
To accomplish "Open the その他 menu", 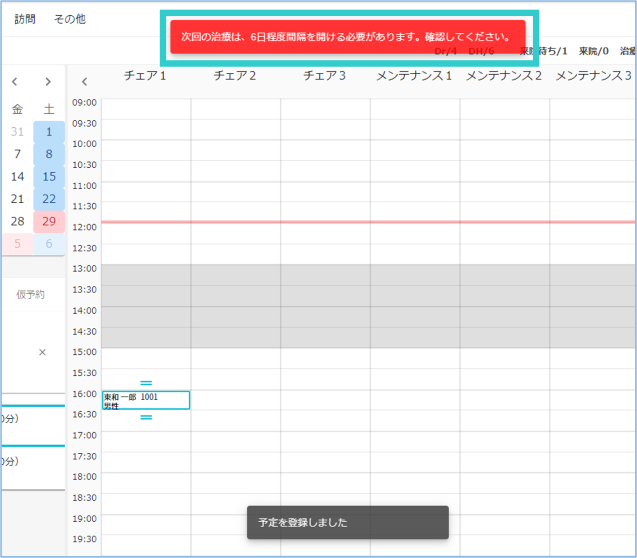I will coord(70,19).
